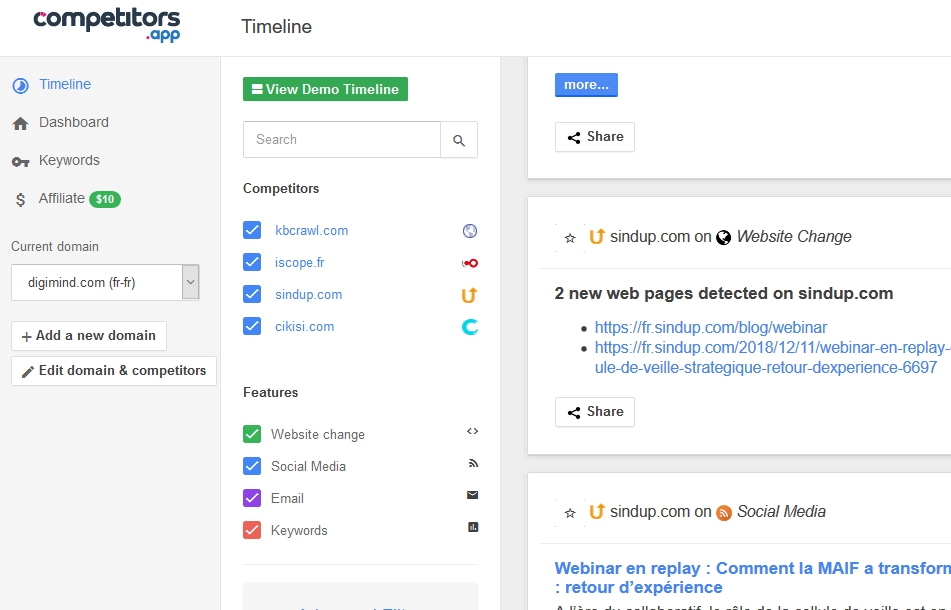Click the Keywords key icon

tap(21, 162)
